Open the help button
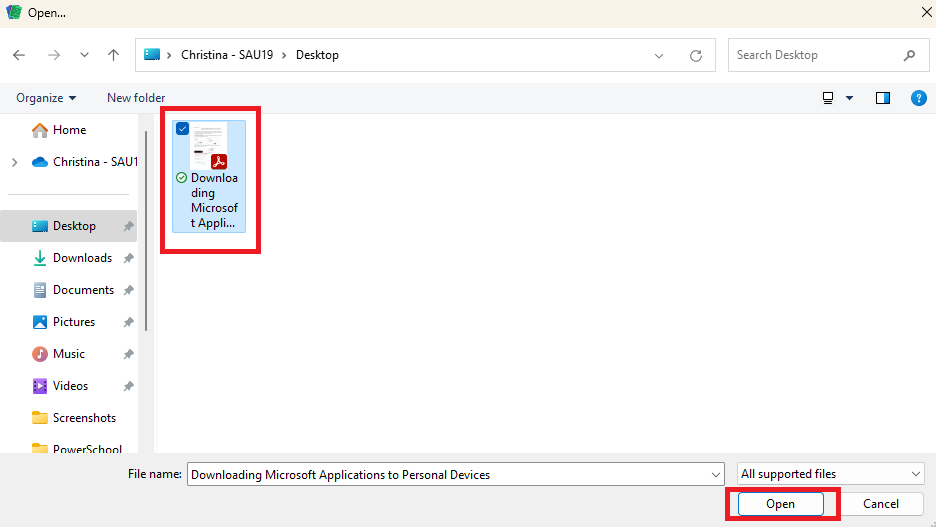The image size is (936, 527). click(x=919, y=98)
